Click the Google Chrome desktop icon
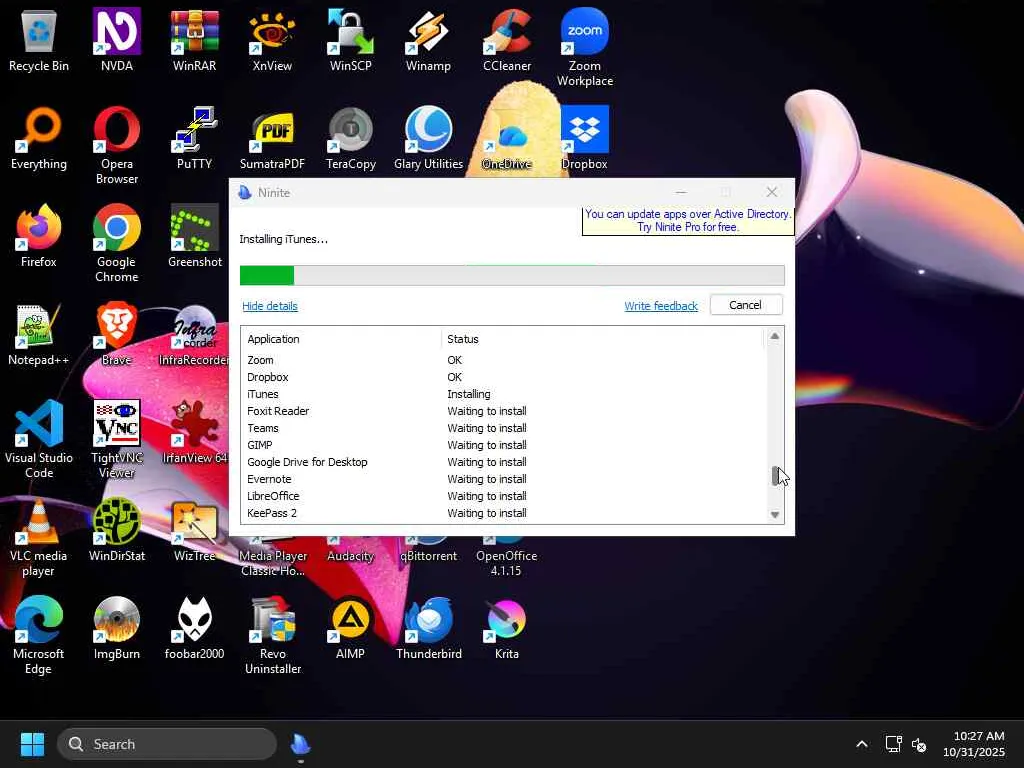The width and height of the screenshot is (1024, 768). click(116, 244)
